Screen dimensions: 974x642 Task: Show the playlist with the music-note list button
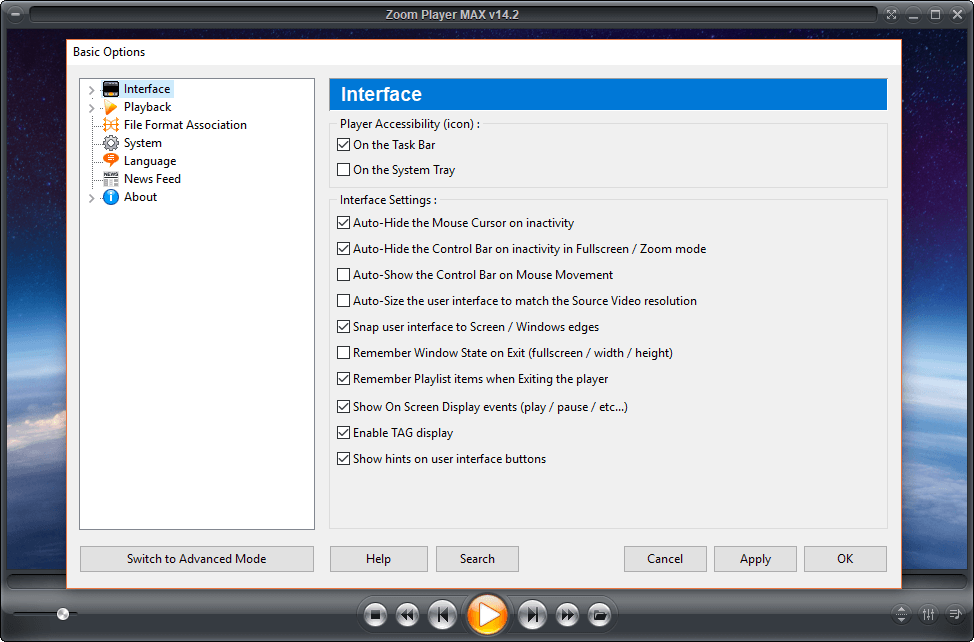[x=955, y=615]
